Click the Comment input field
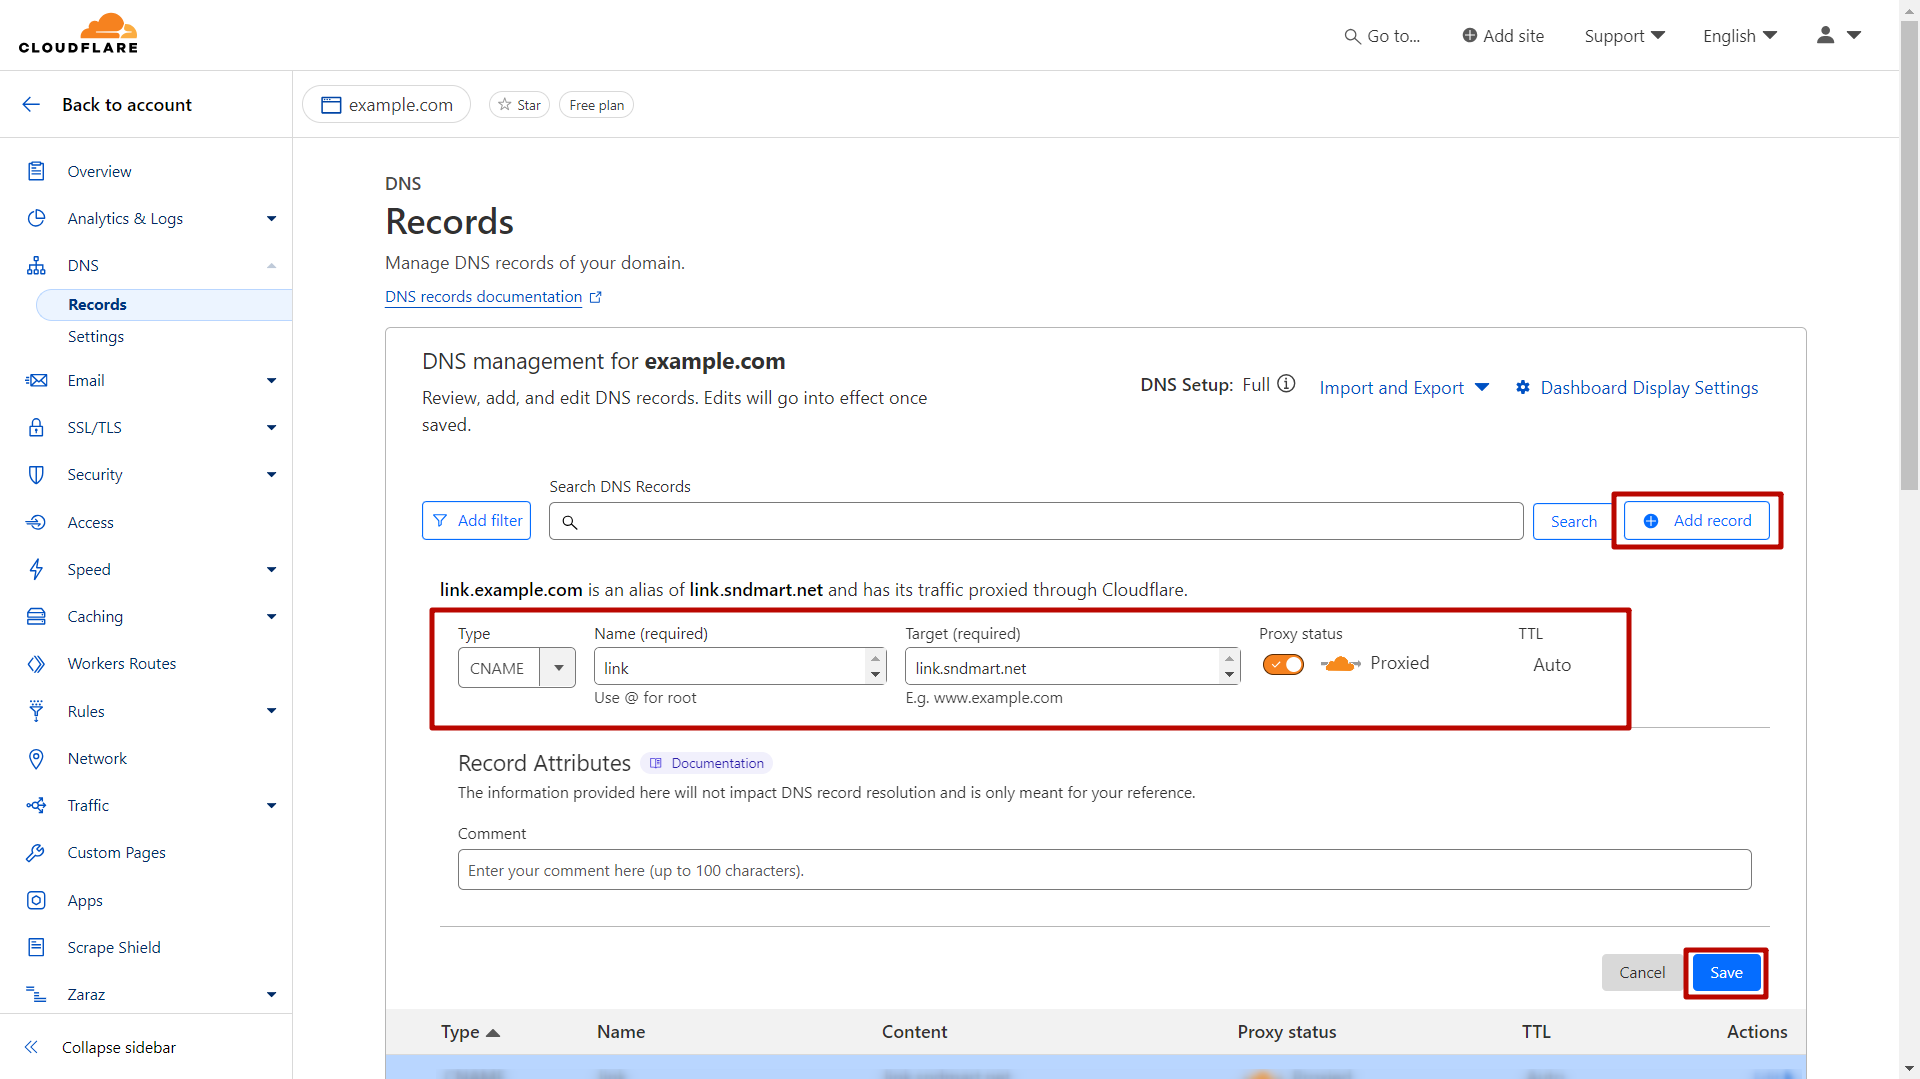Image resolution: width=1920 pixels, height=1079 pixels. coord(1104,870)
